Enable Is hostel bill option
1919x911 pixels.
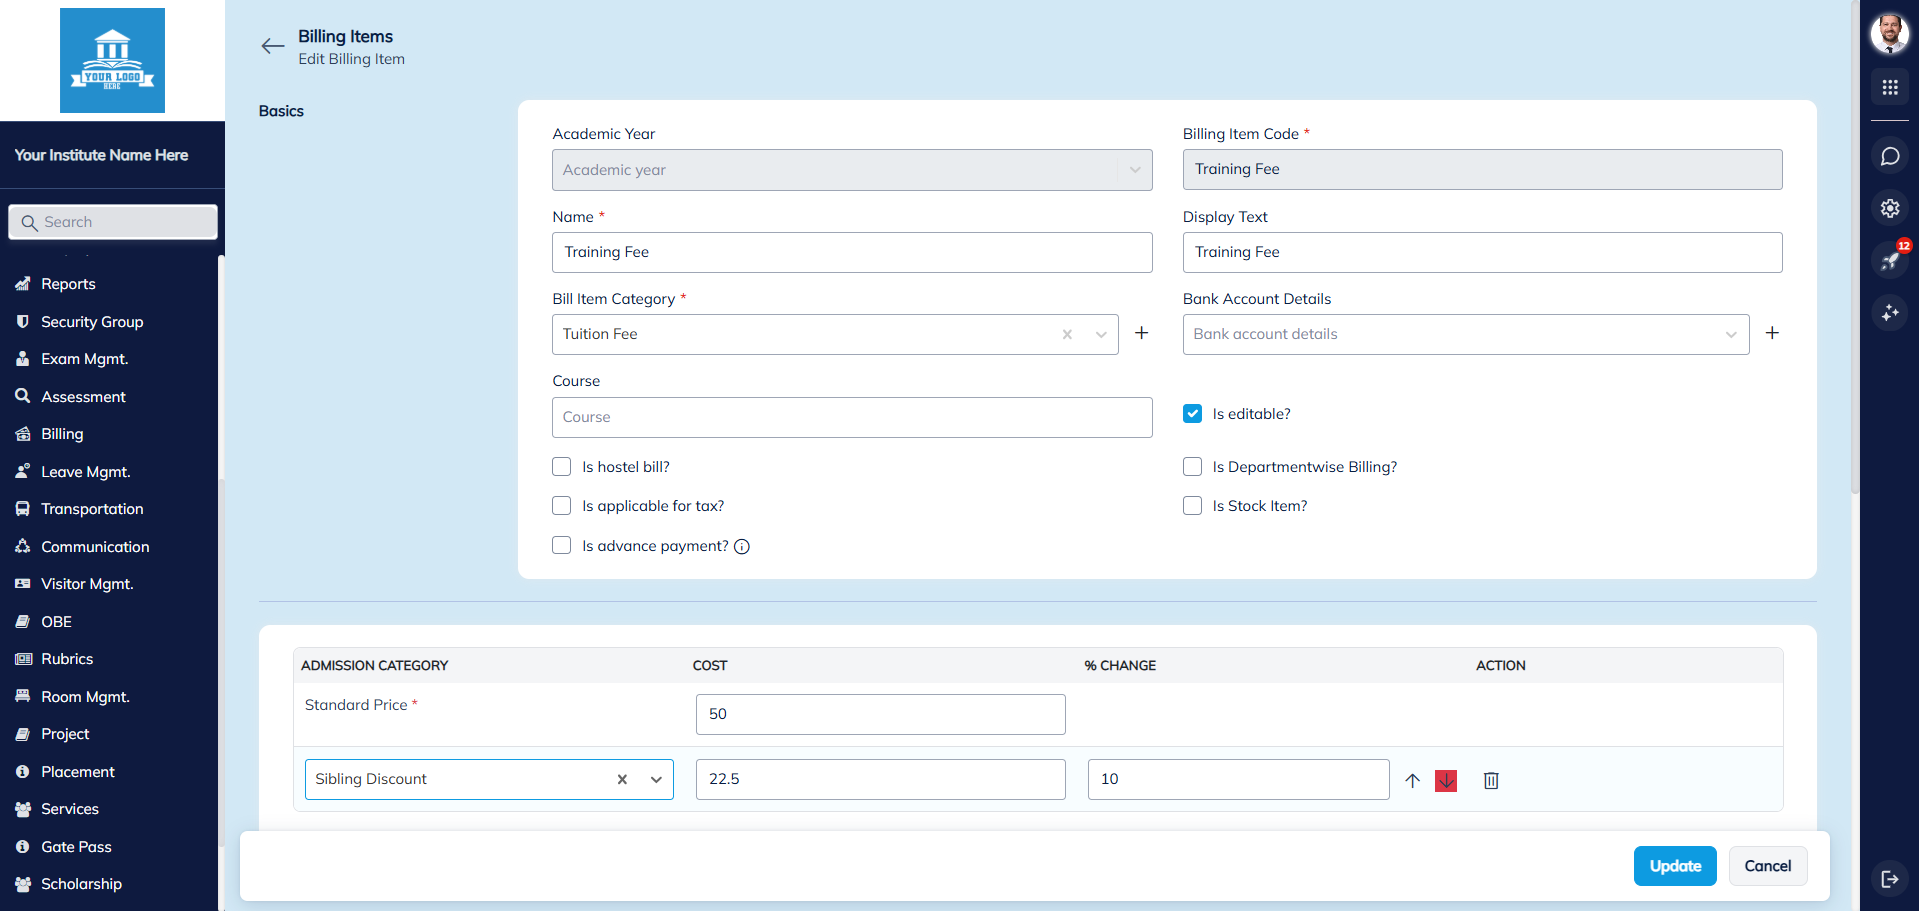562,467
